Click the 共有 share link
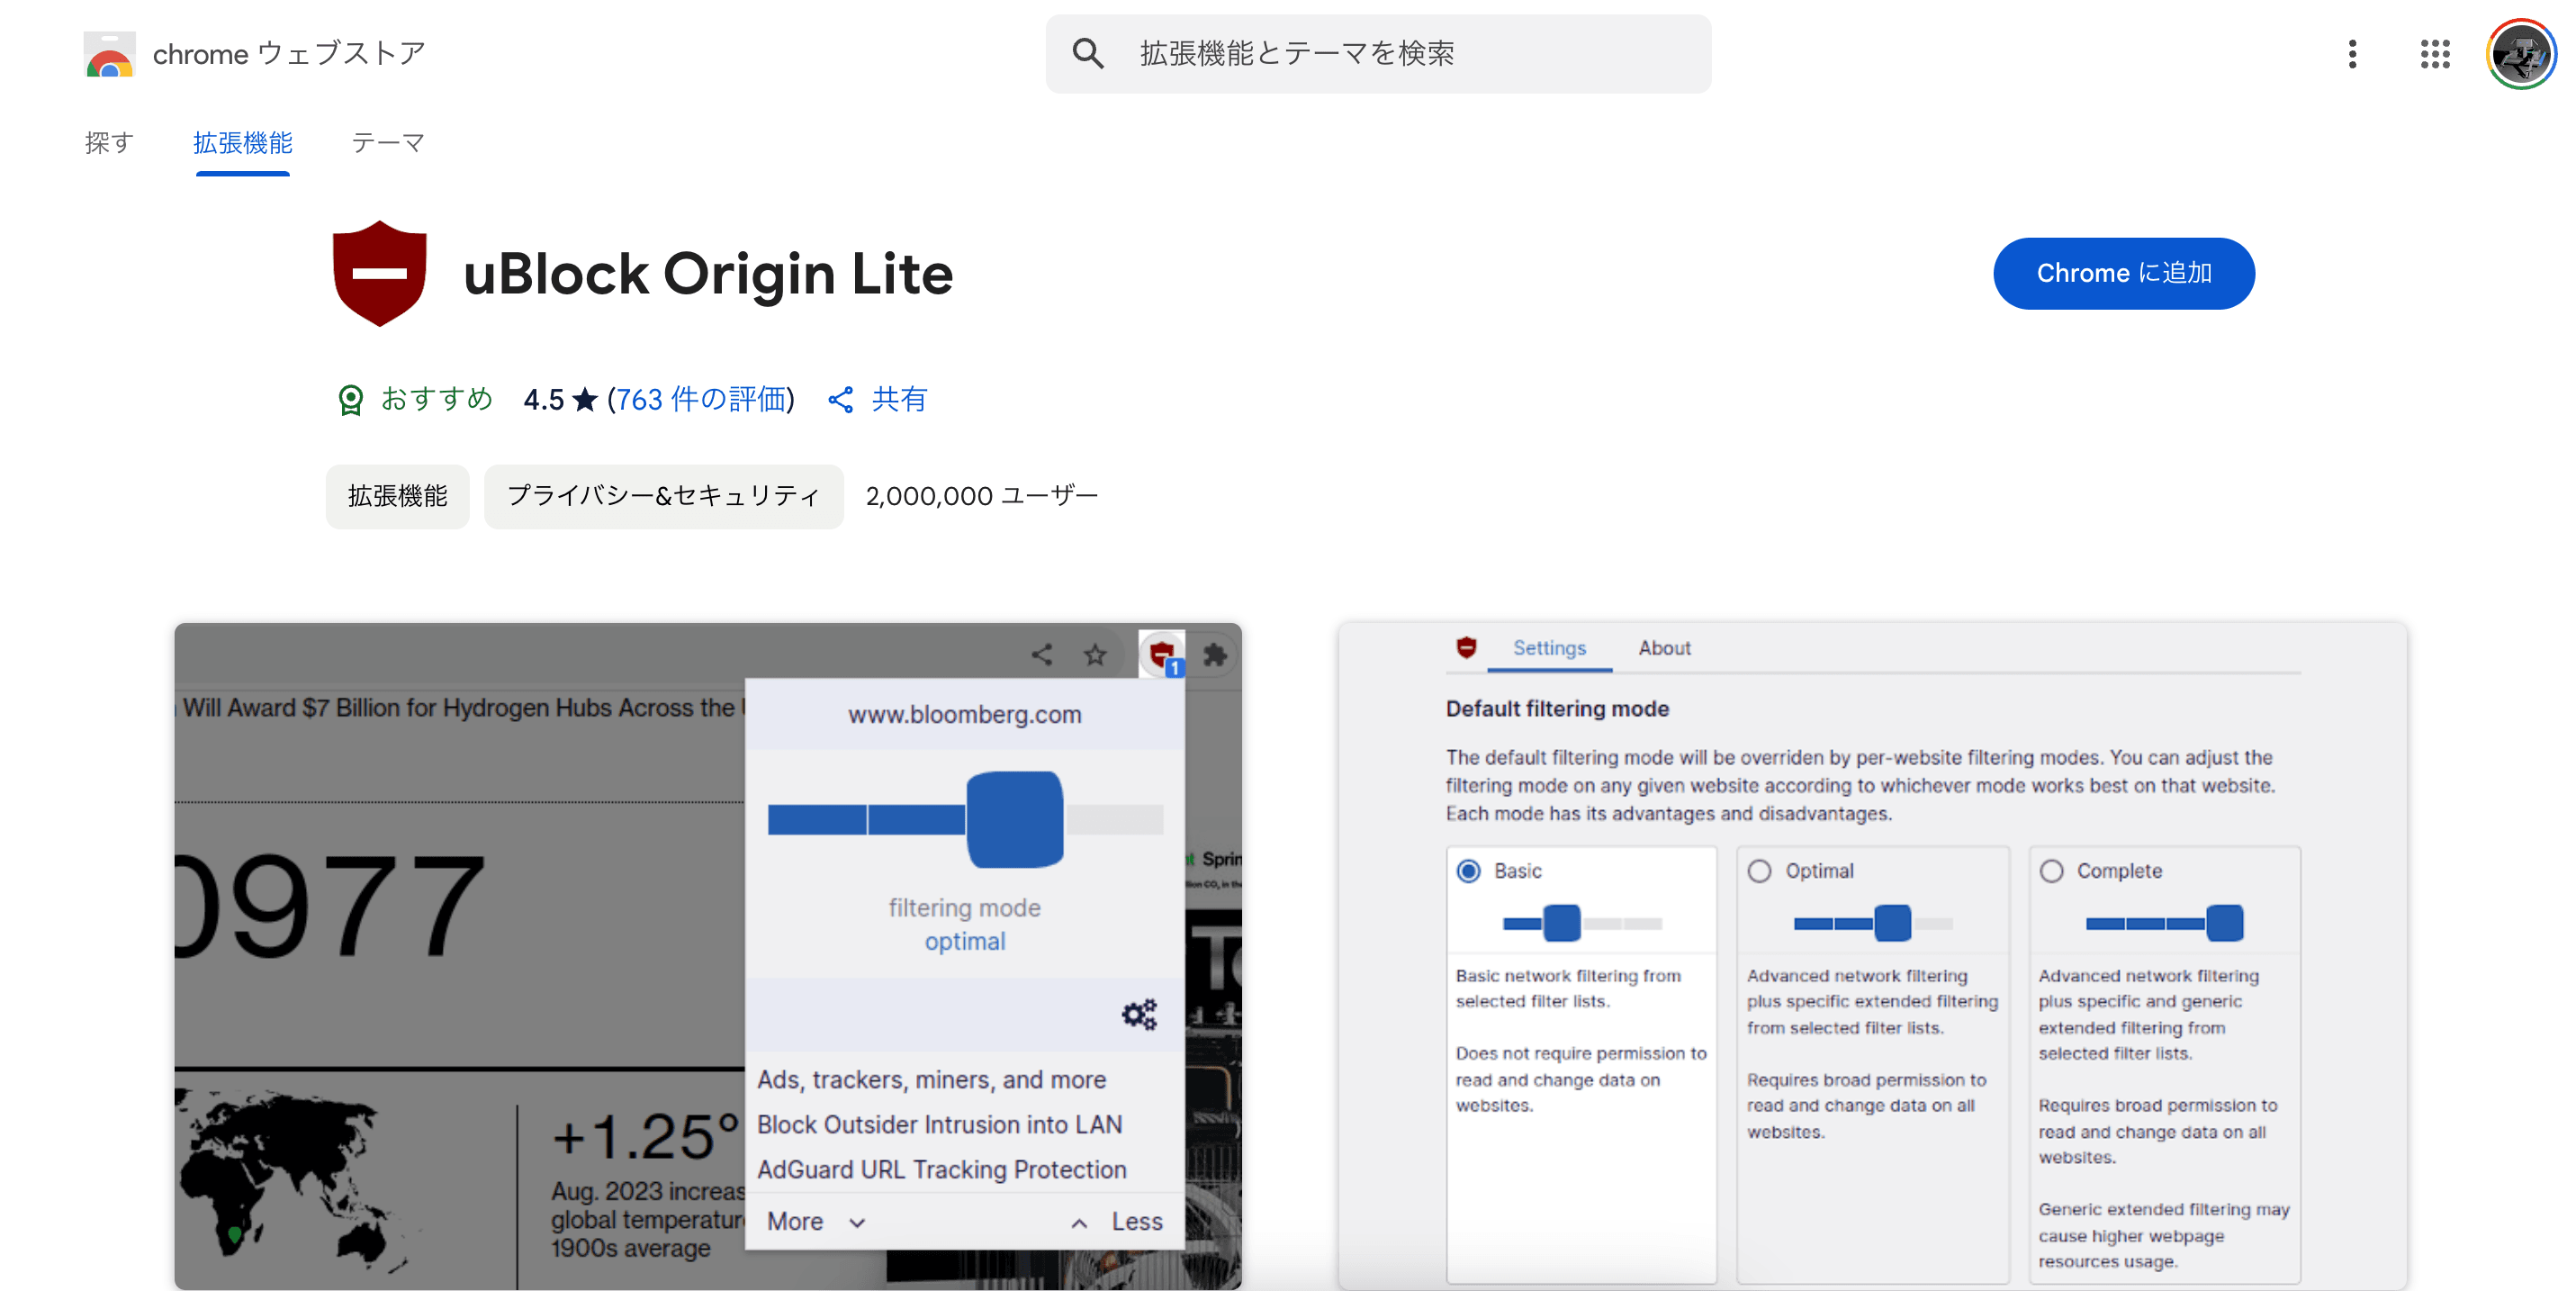 pyautogui.click(x=899, y=400)
